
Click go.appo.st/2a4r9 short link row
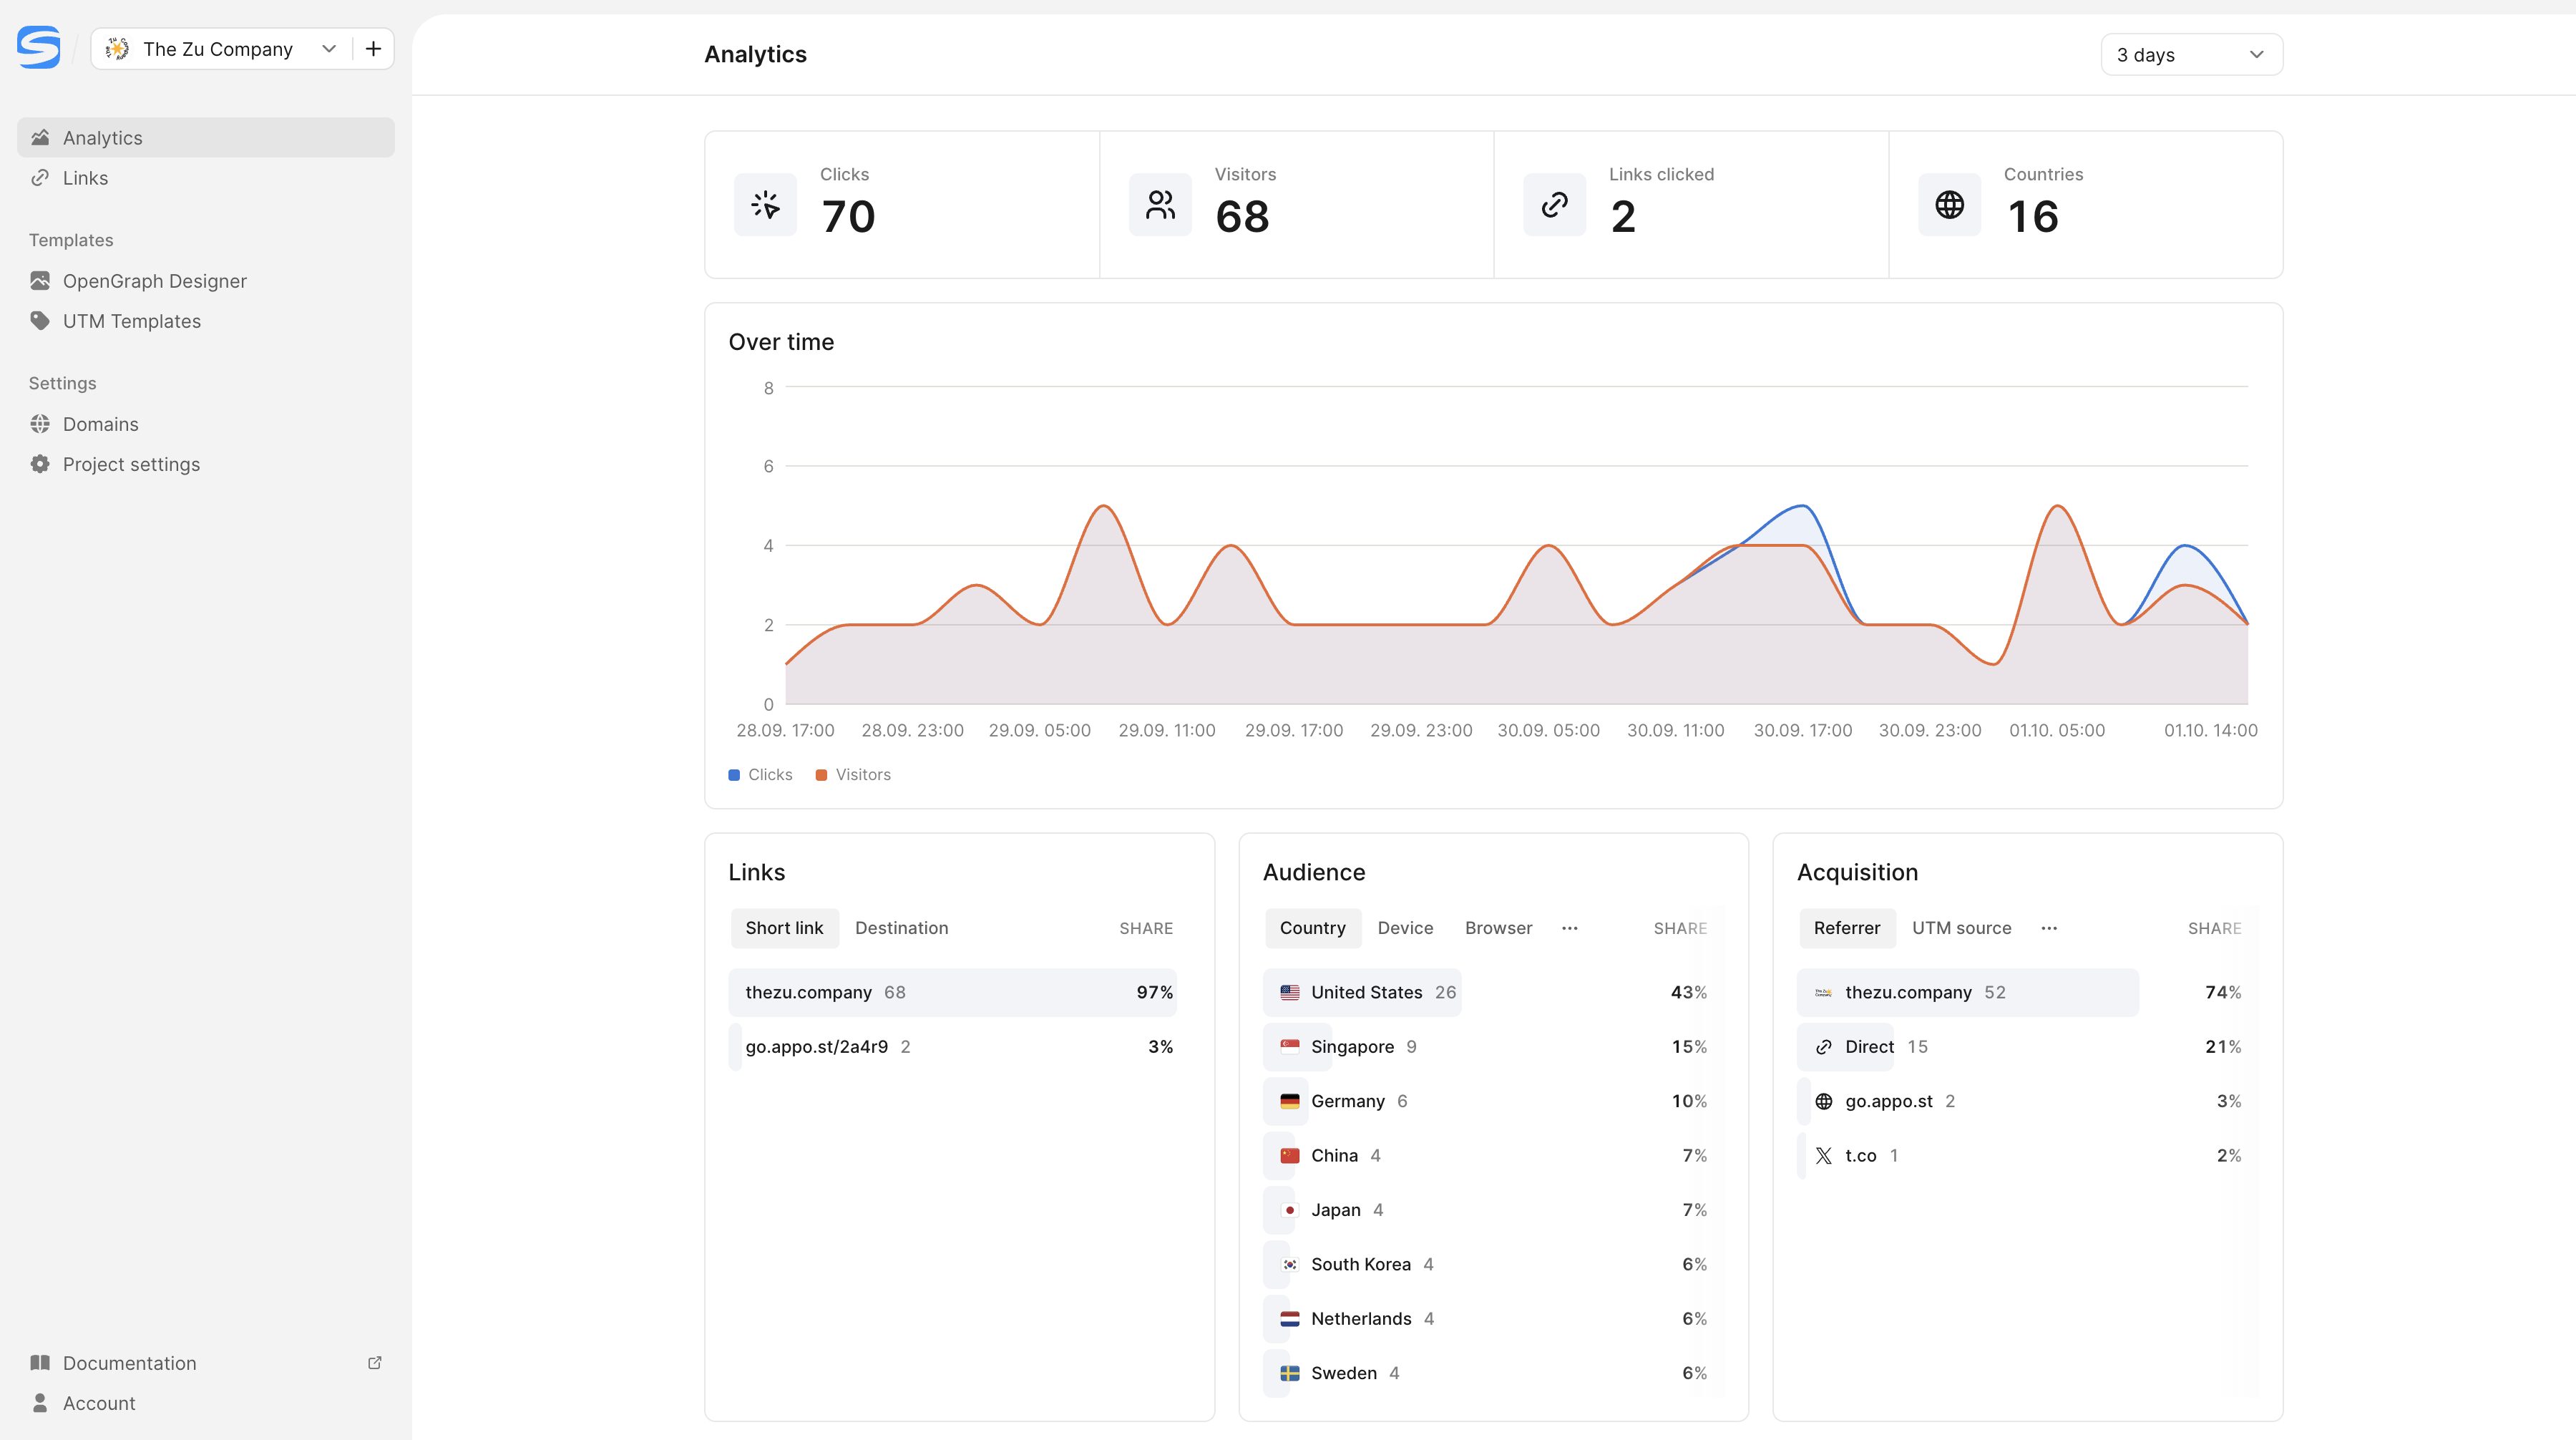click(952, 1047)
